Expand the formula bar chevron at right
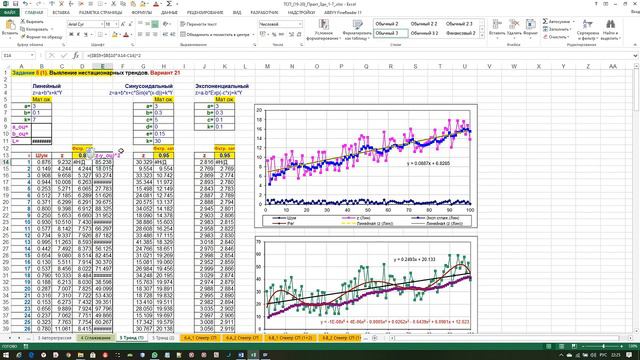 (635, 56)
